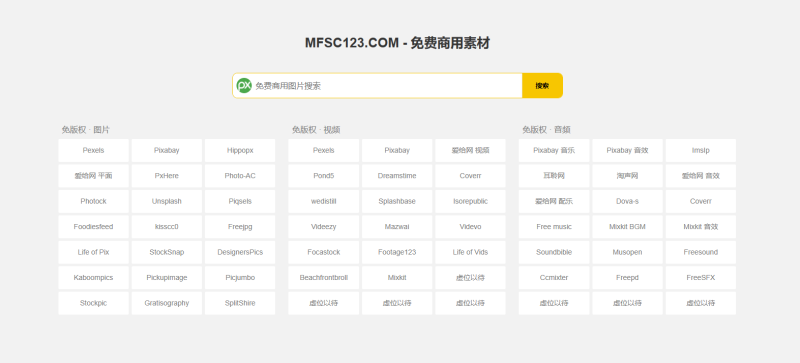Visit Gratisography
The height and width of the screenshot is (363, 800).
(x=167, y=303)
